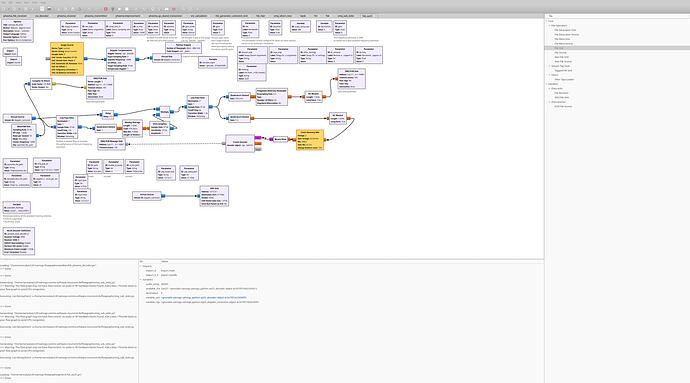Open the Edit menu
Image resolution: width=690 pixels, height=383 pixels.
[11, 3]
